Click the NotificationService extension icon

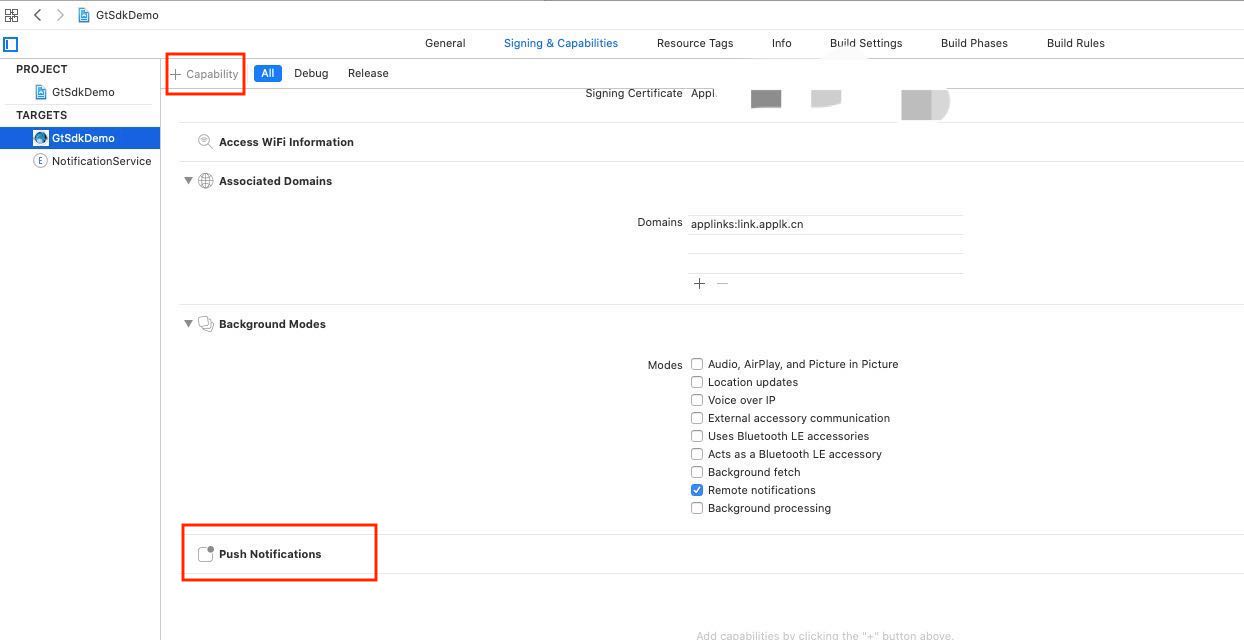pos(41,161)
